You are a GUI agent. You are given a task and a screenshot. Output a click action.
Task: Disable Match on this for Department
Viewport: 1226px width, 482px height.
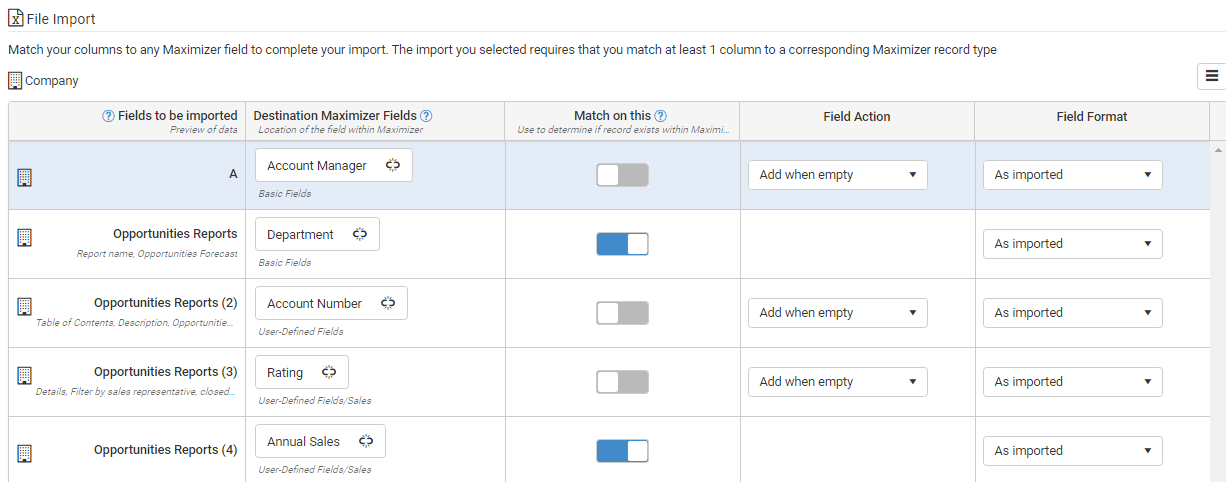(623, 244)
